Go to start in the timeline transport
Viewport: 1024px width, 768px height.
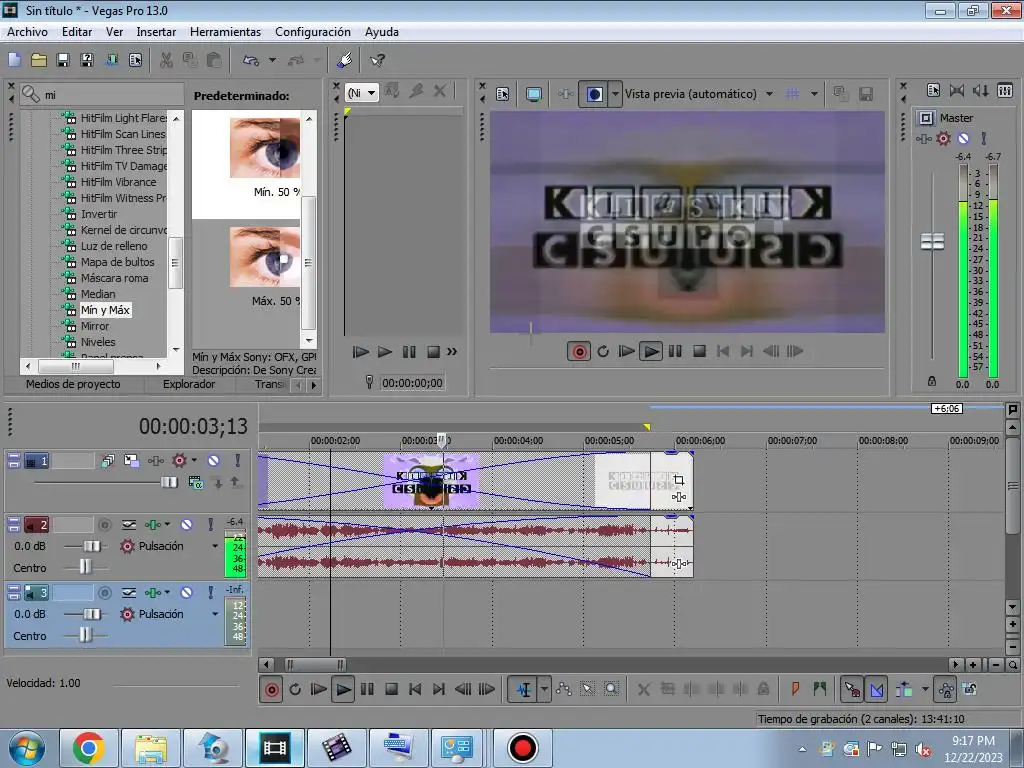click(x=415, y=689)
